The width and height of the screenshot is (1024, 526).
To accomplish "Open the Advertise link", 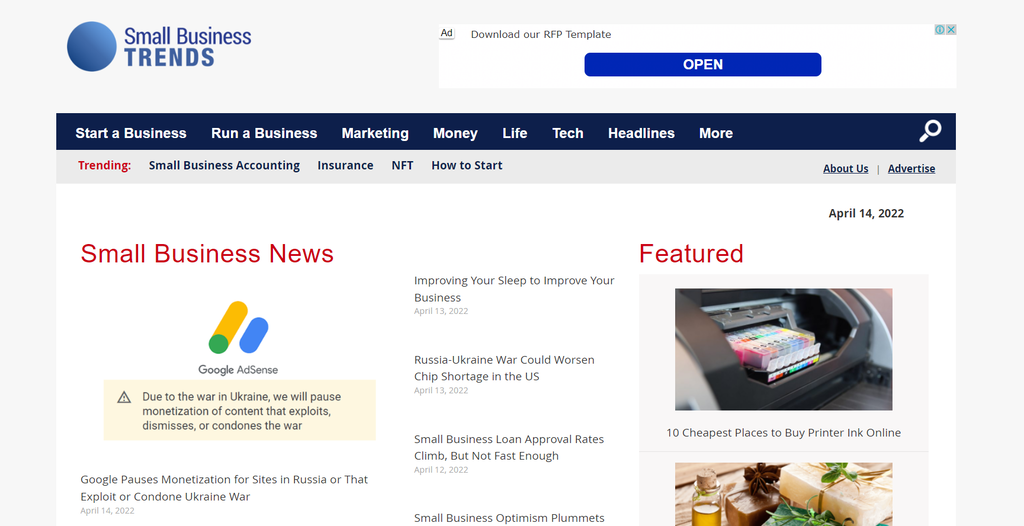I will pos(911,169).
